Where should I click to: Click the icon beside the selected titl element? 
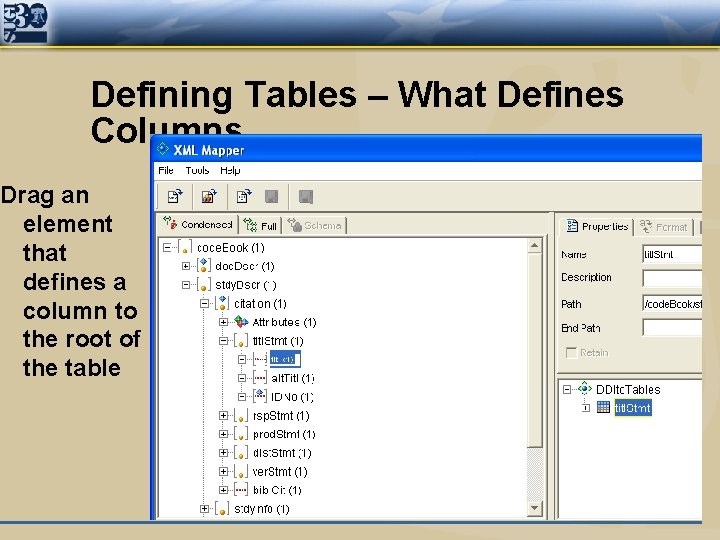(x=260, y=359)
